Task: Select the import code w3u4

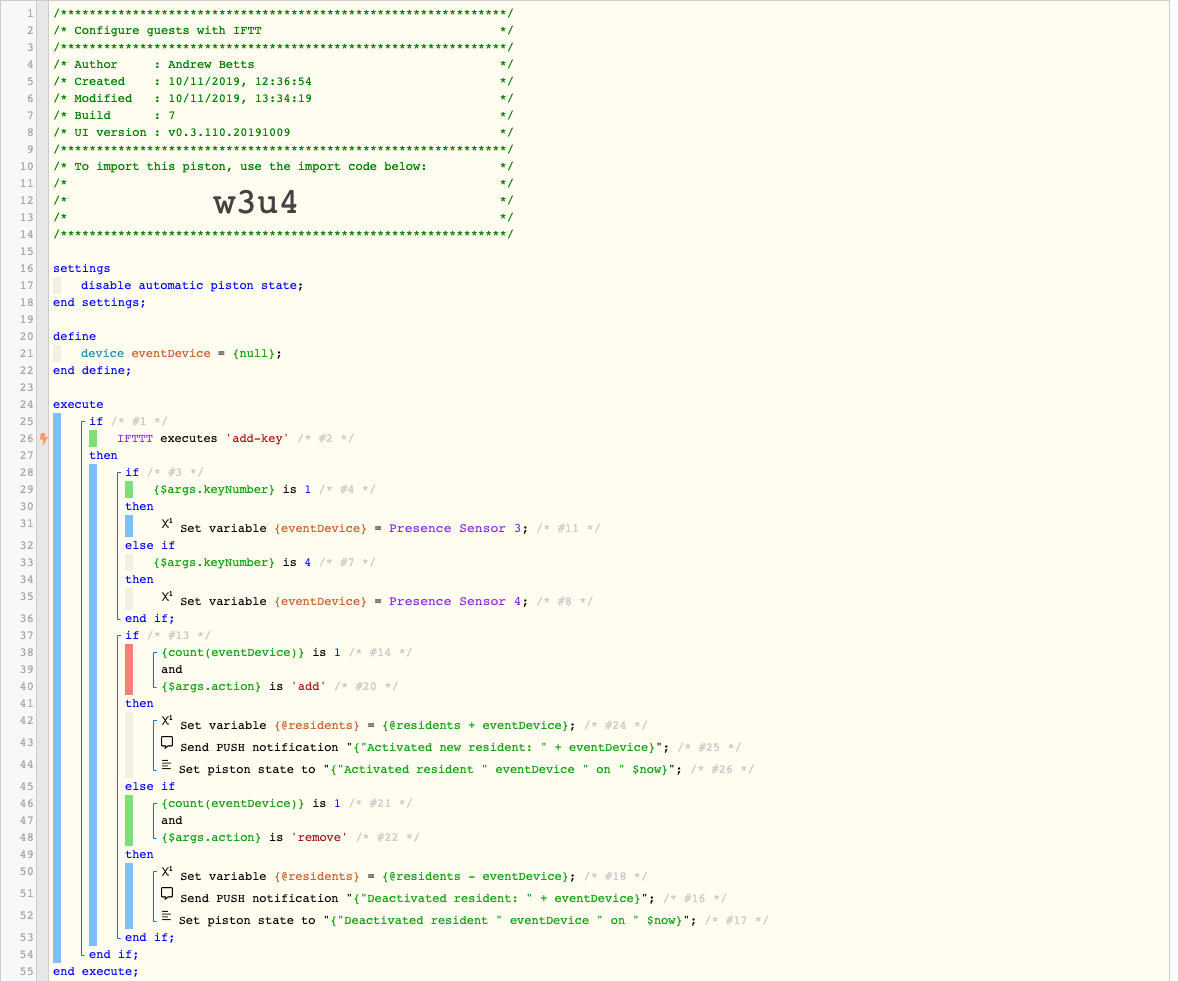Action: (255, 203)
